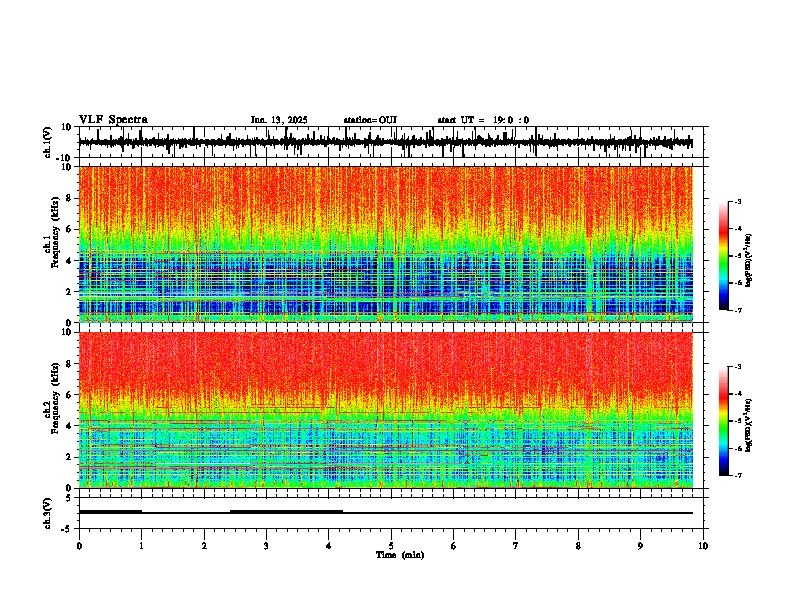The width and height of the screenshot is (792, 612).
Task: Click the "ch.3(V)" axis label
Action: pos(48,513)
